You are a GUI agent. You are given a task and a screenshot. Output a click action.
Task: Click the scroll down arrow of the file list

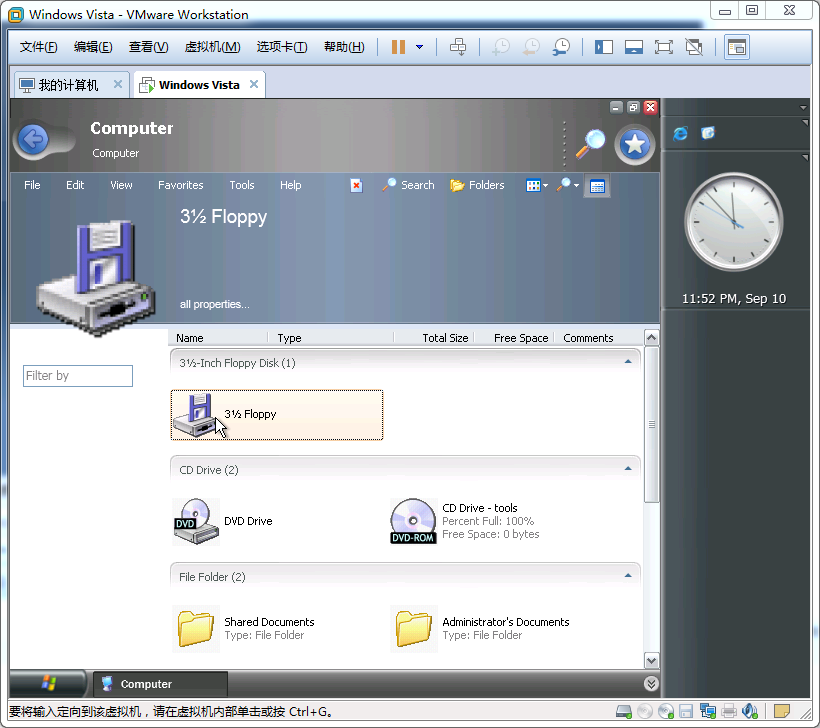tap(651, 661)
